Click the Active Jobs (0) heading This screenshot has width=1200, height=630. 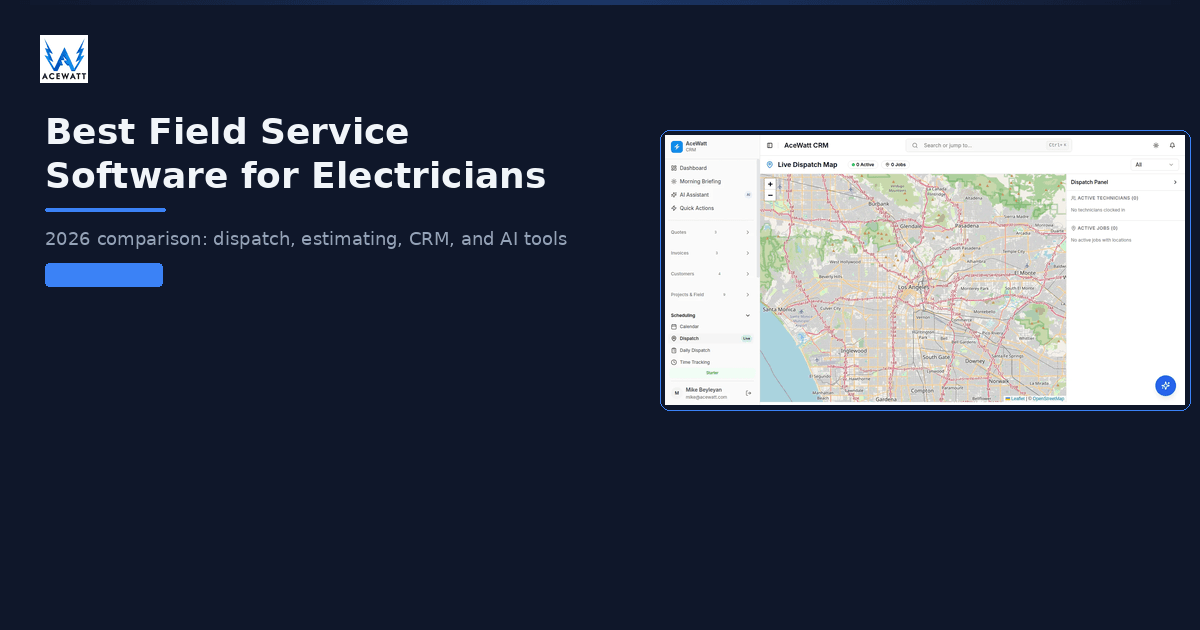pos(1098,228)
